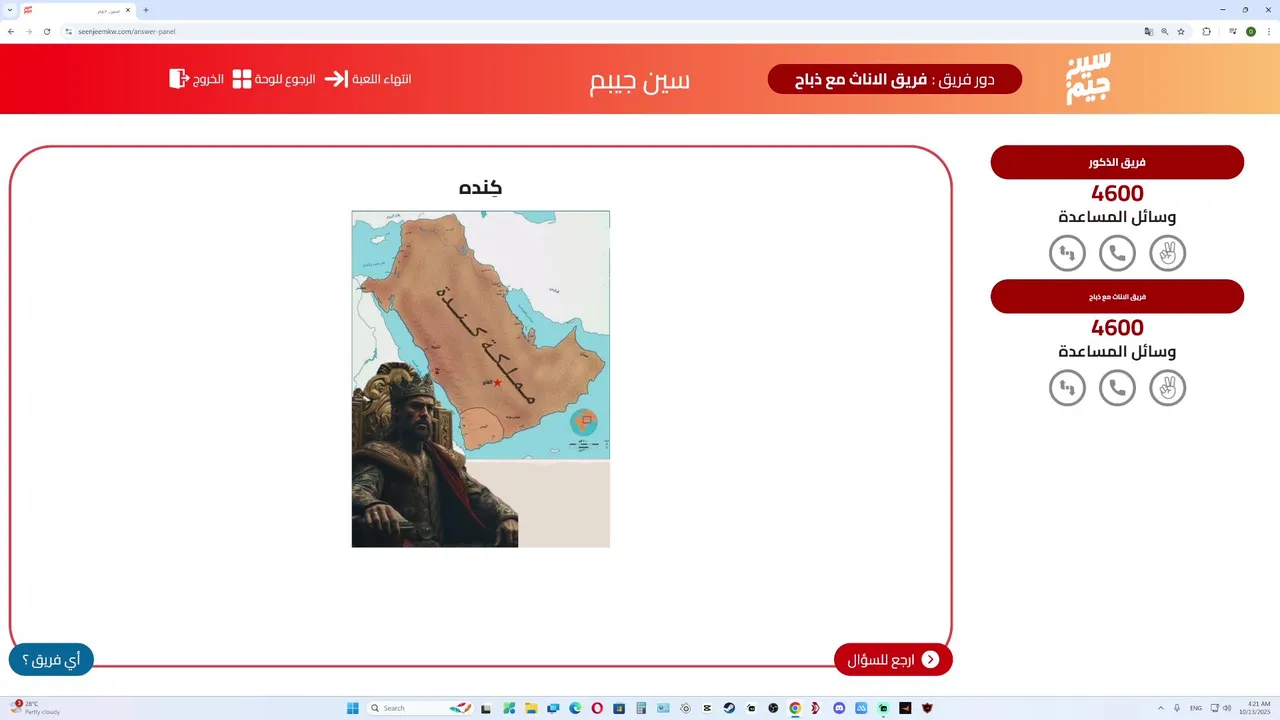Go back with the browser back arrow

coord(11,31)
